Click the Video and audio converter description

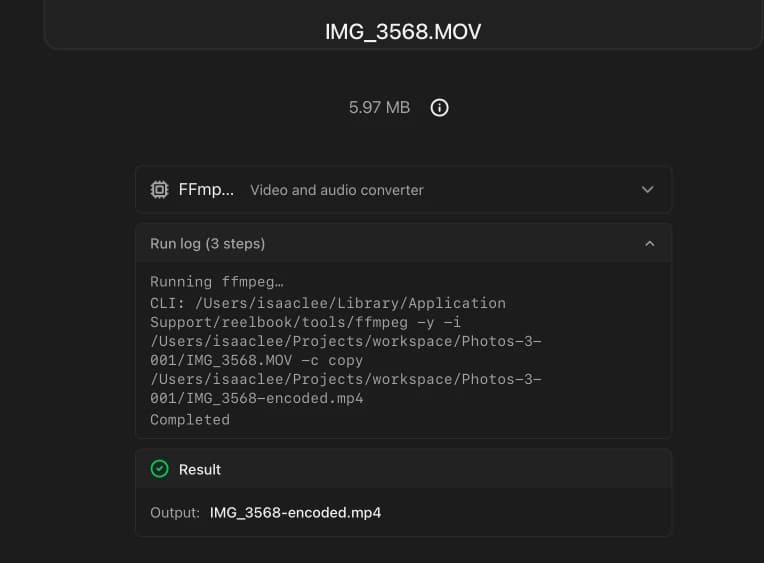(336, 190)
